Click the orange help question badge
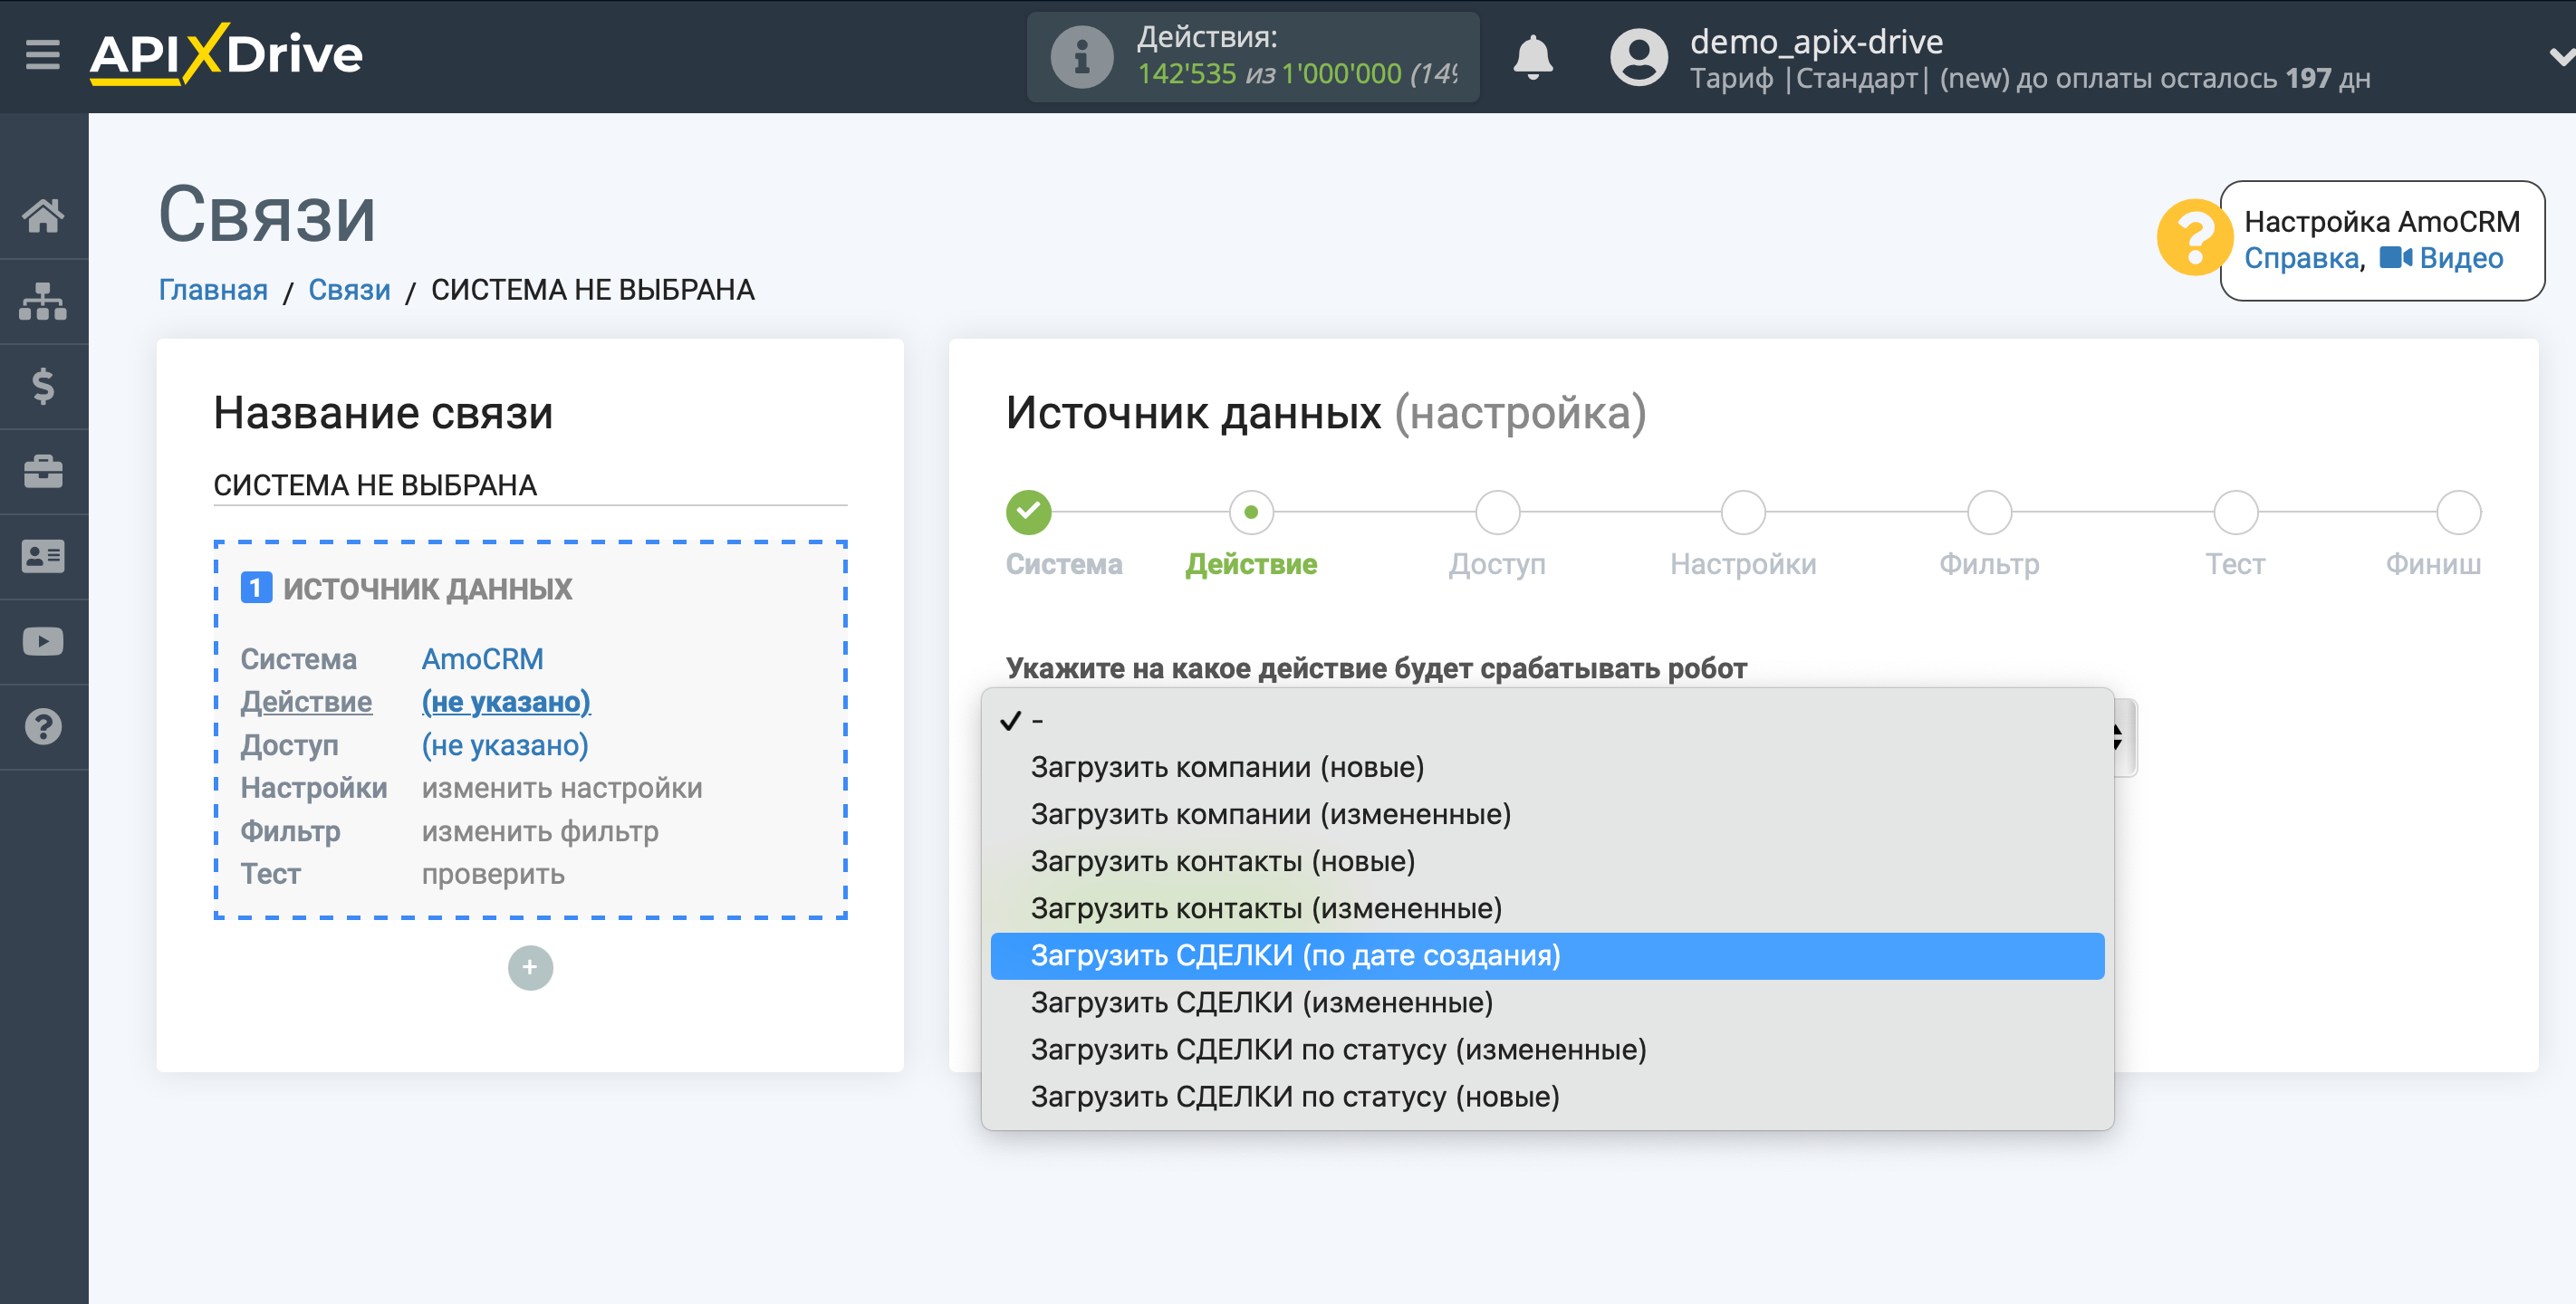The height and width of the screenshot is (1304, 2576). [x=2193, y=238]
